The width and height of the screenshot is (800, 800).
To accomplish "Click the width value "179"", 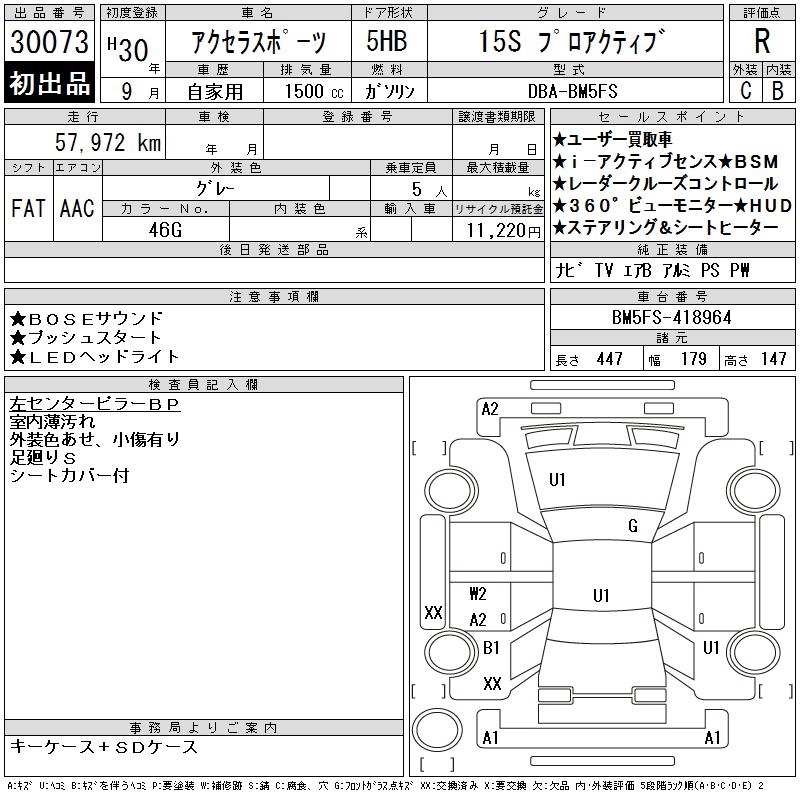I will [x=693, y=359].
